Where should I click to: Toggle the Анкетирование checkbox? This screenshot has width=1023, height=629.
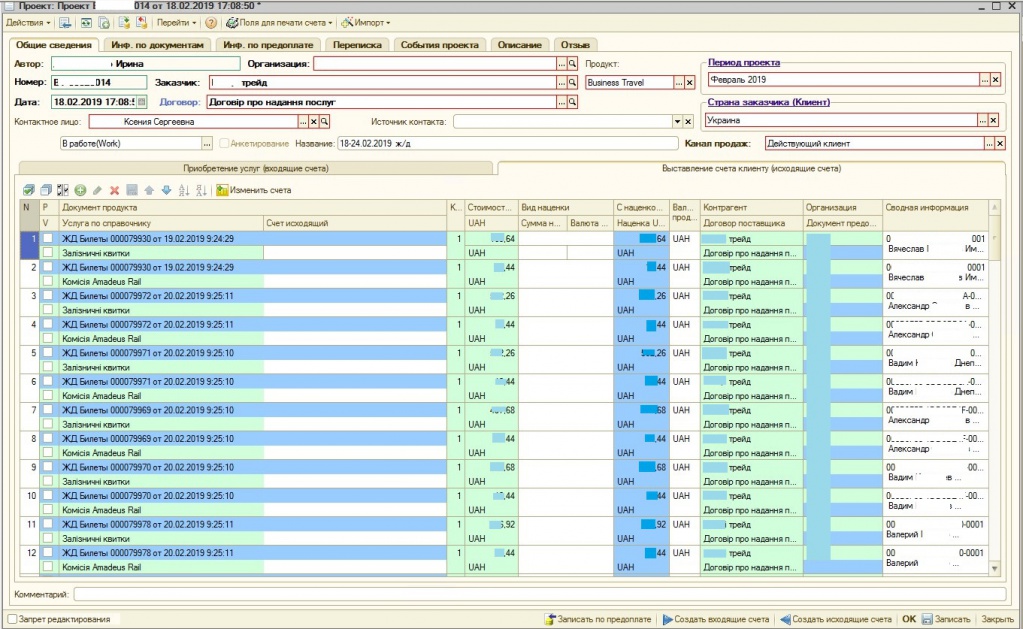(x=224, y=144)
